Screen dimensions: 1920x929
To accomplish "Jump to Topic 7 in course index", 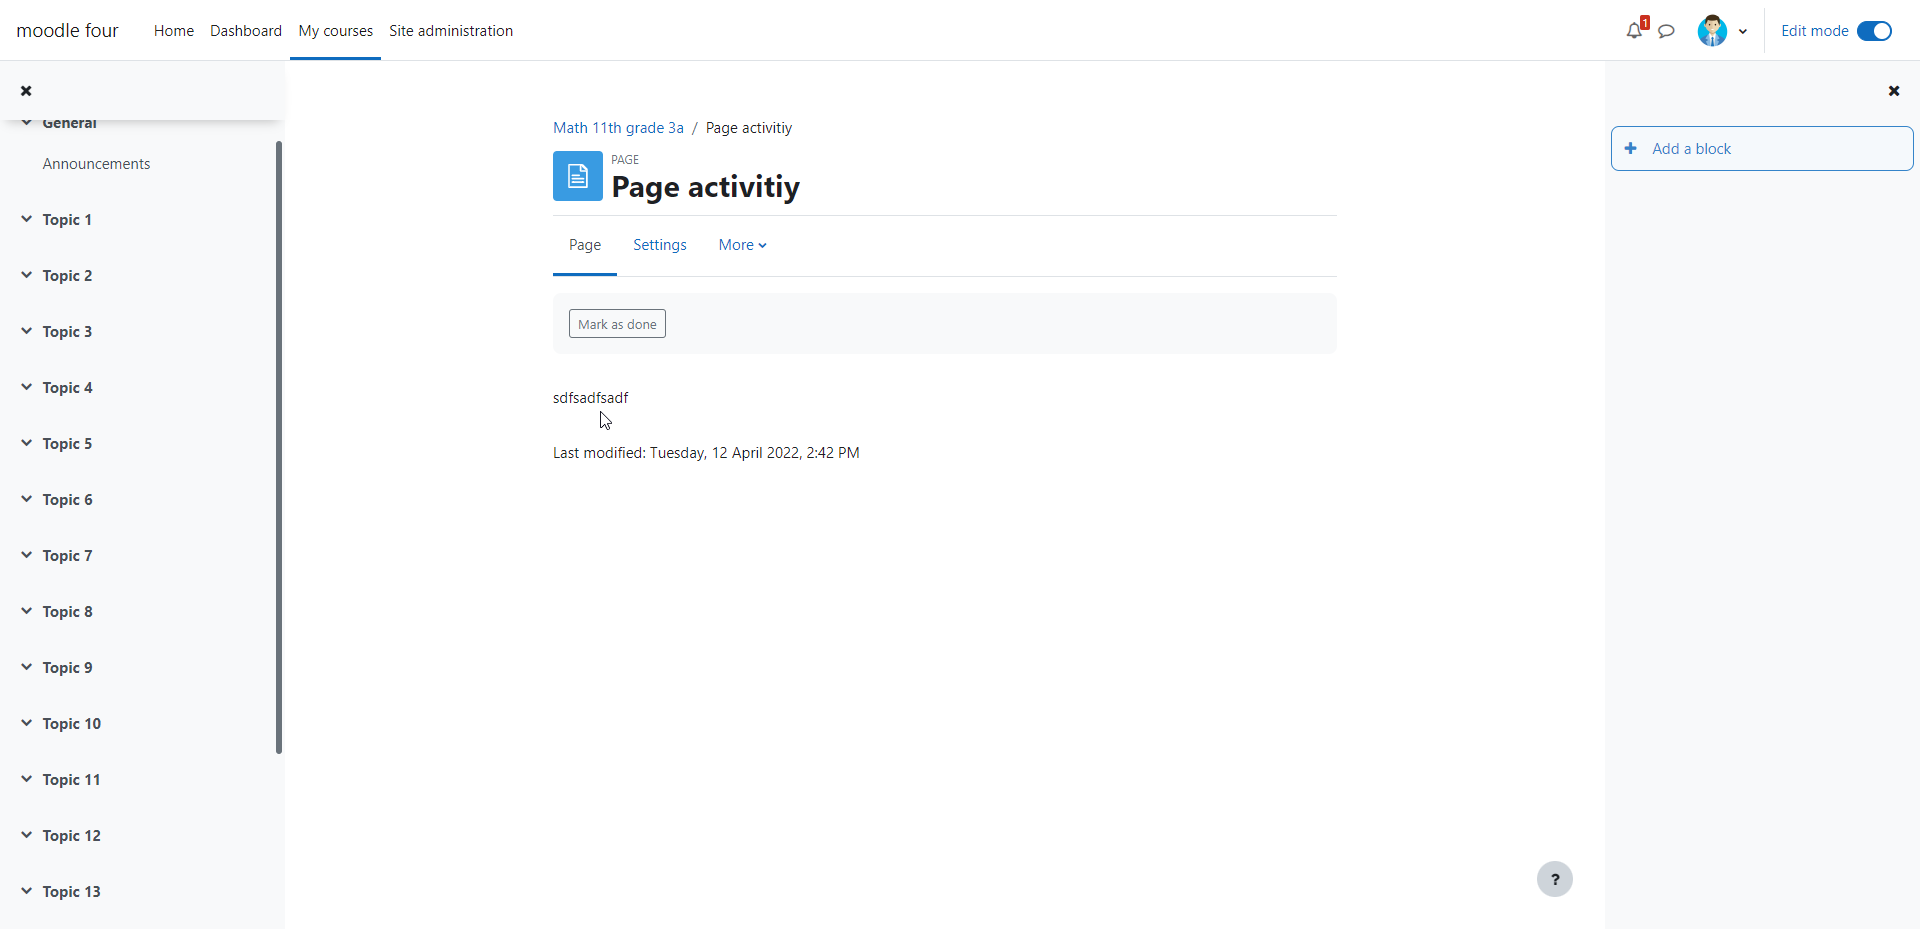I will [x=67, y=556].
